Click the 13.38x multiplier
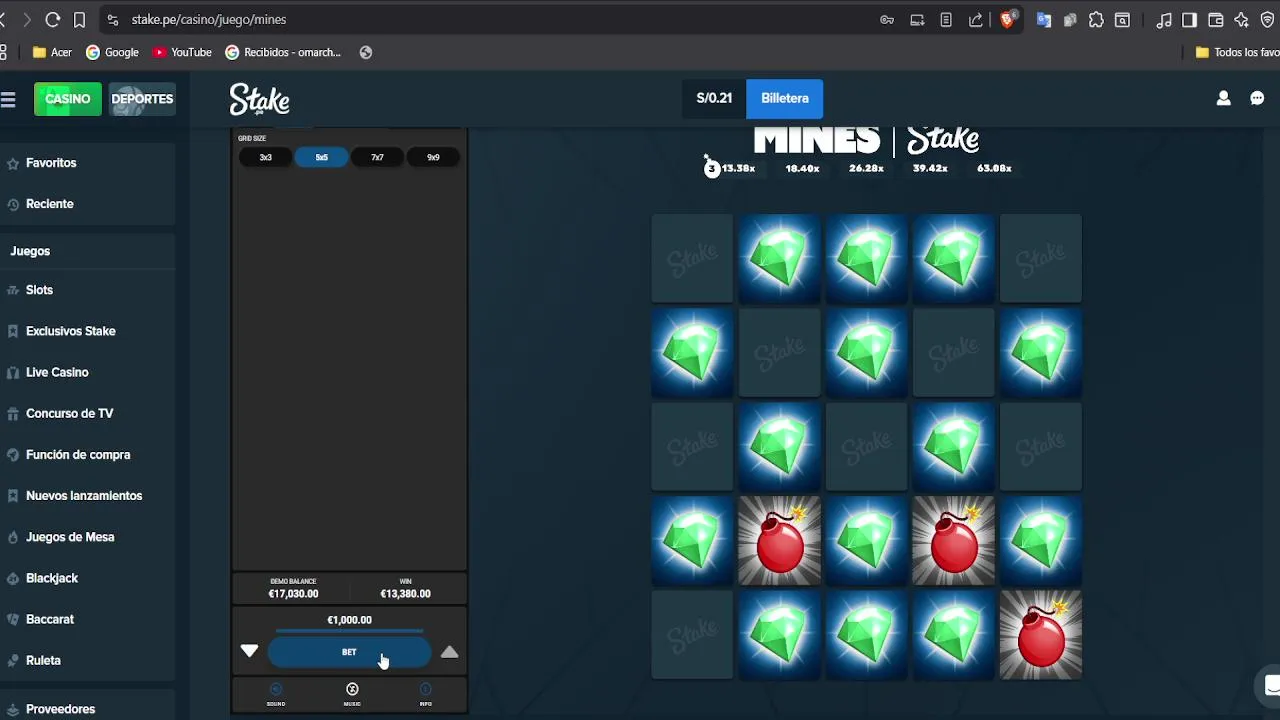Screen dimensions: 1280x720 click(x=738, y=168)
